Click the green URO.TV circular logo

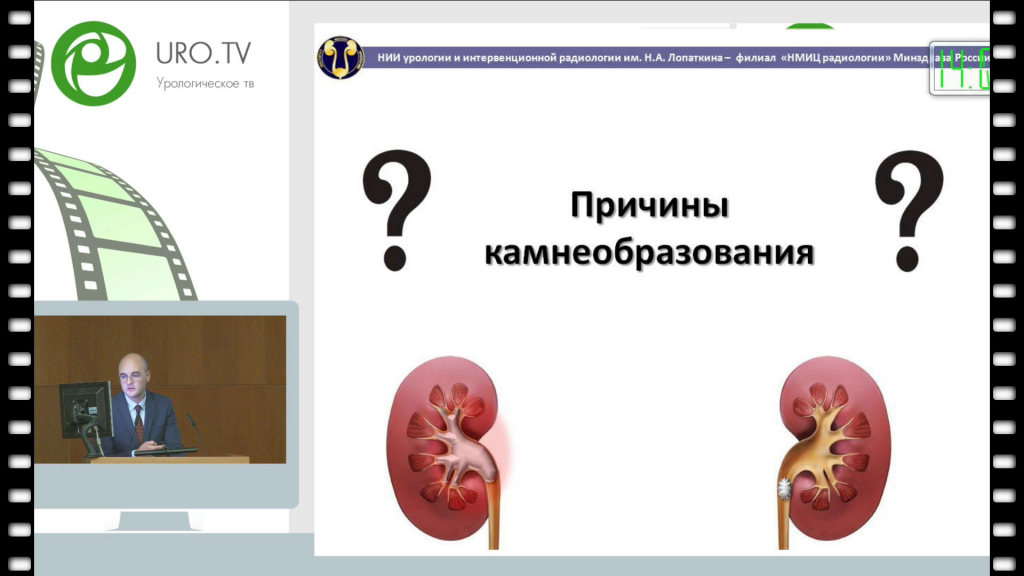point(93,63)
